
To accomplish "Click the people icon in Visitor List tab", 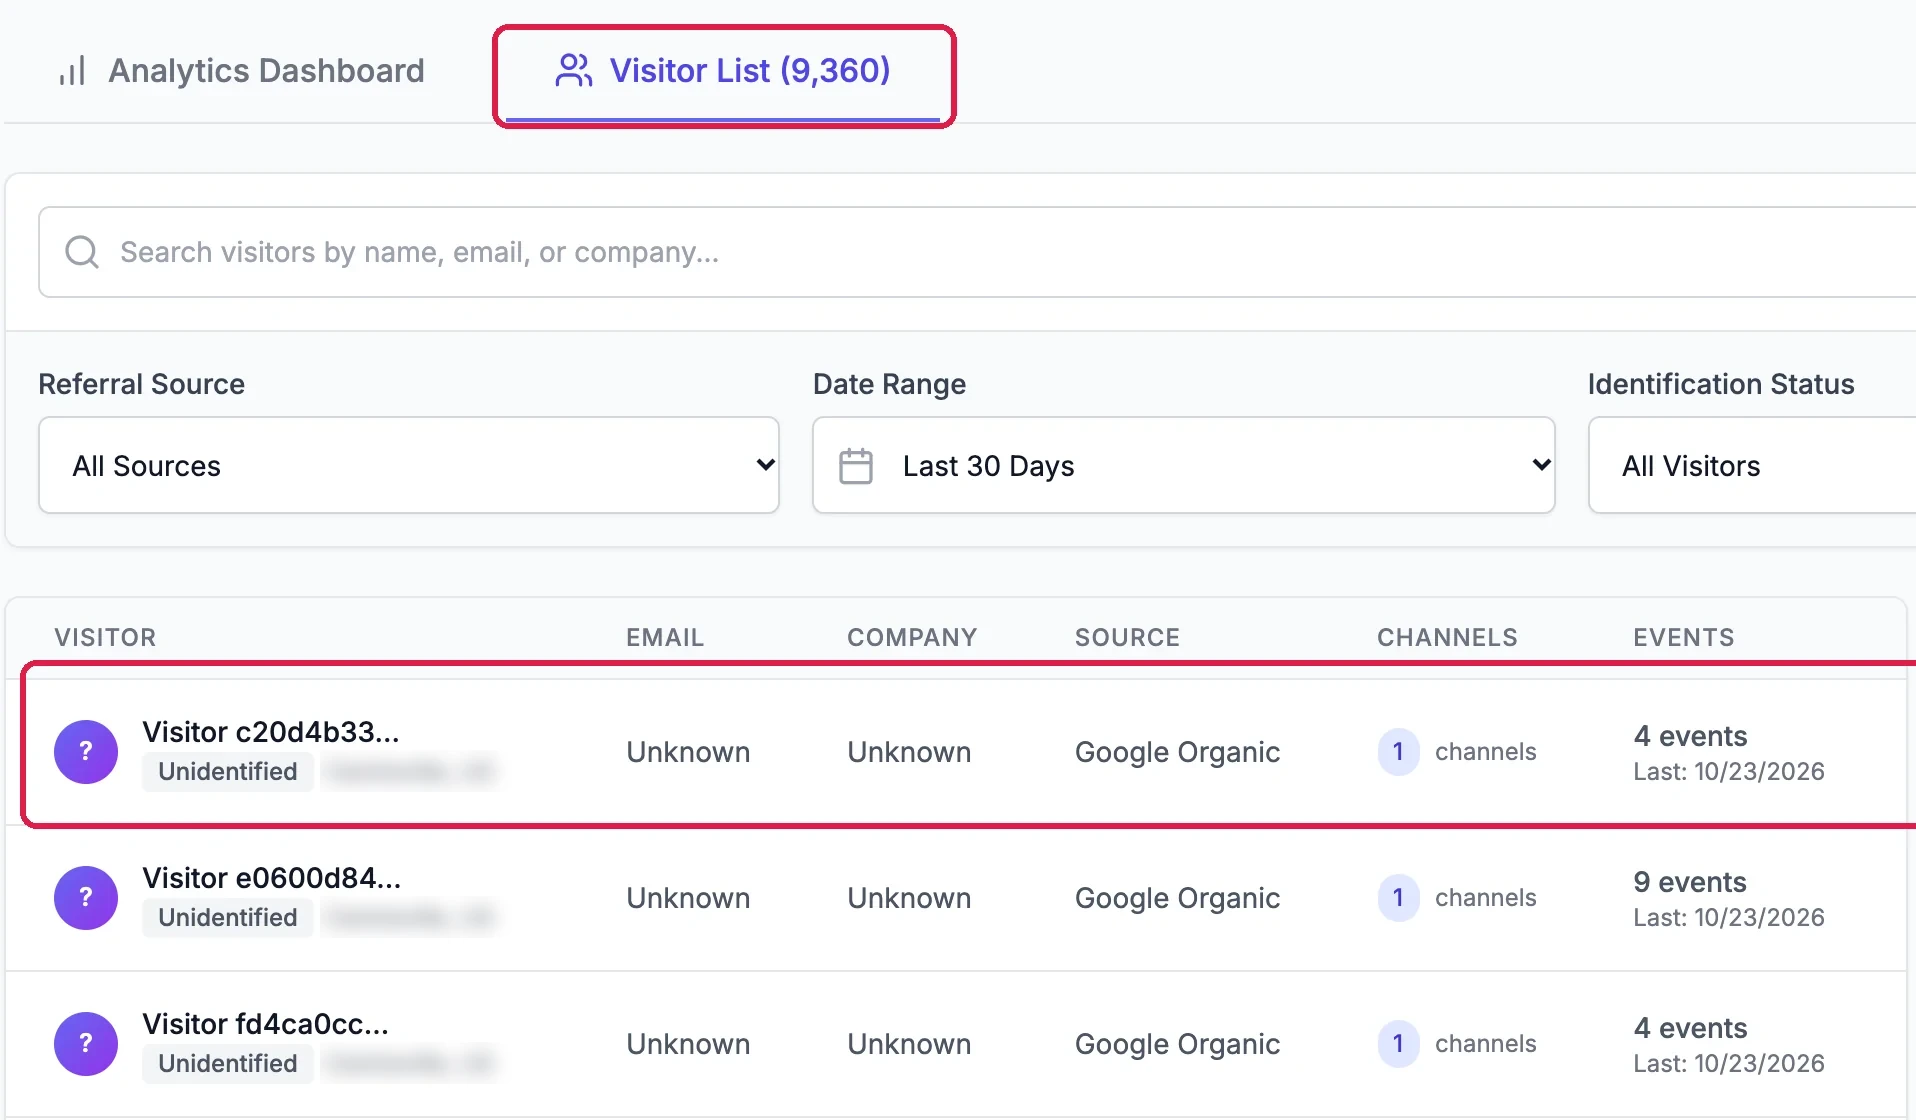I will click(574, 70).
